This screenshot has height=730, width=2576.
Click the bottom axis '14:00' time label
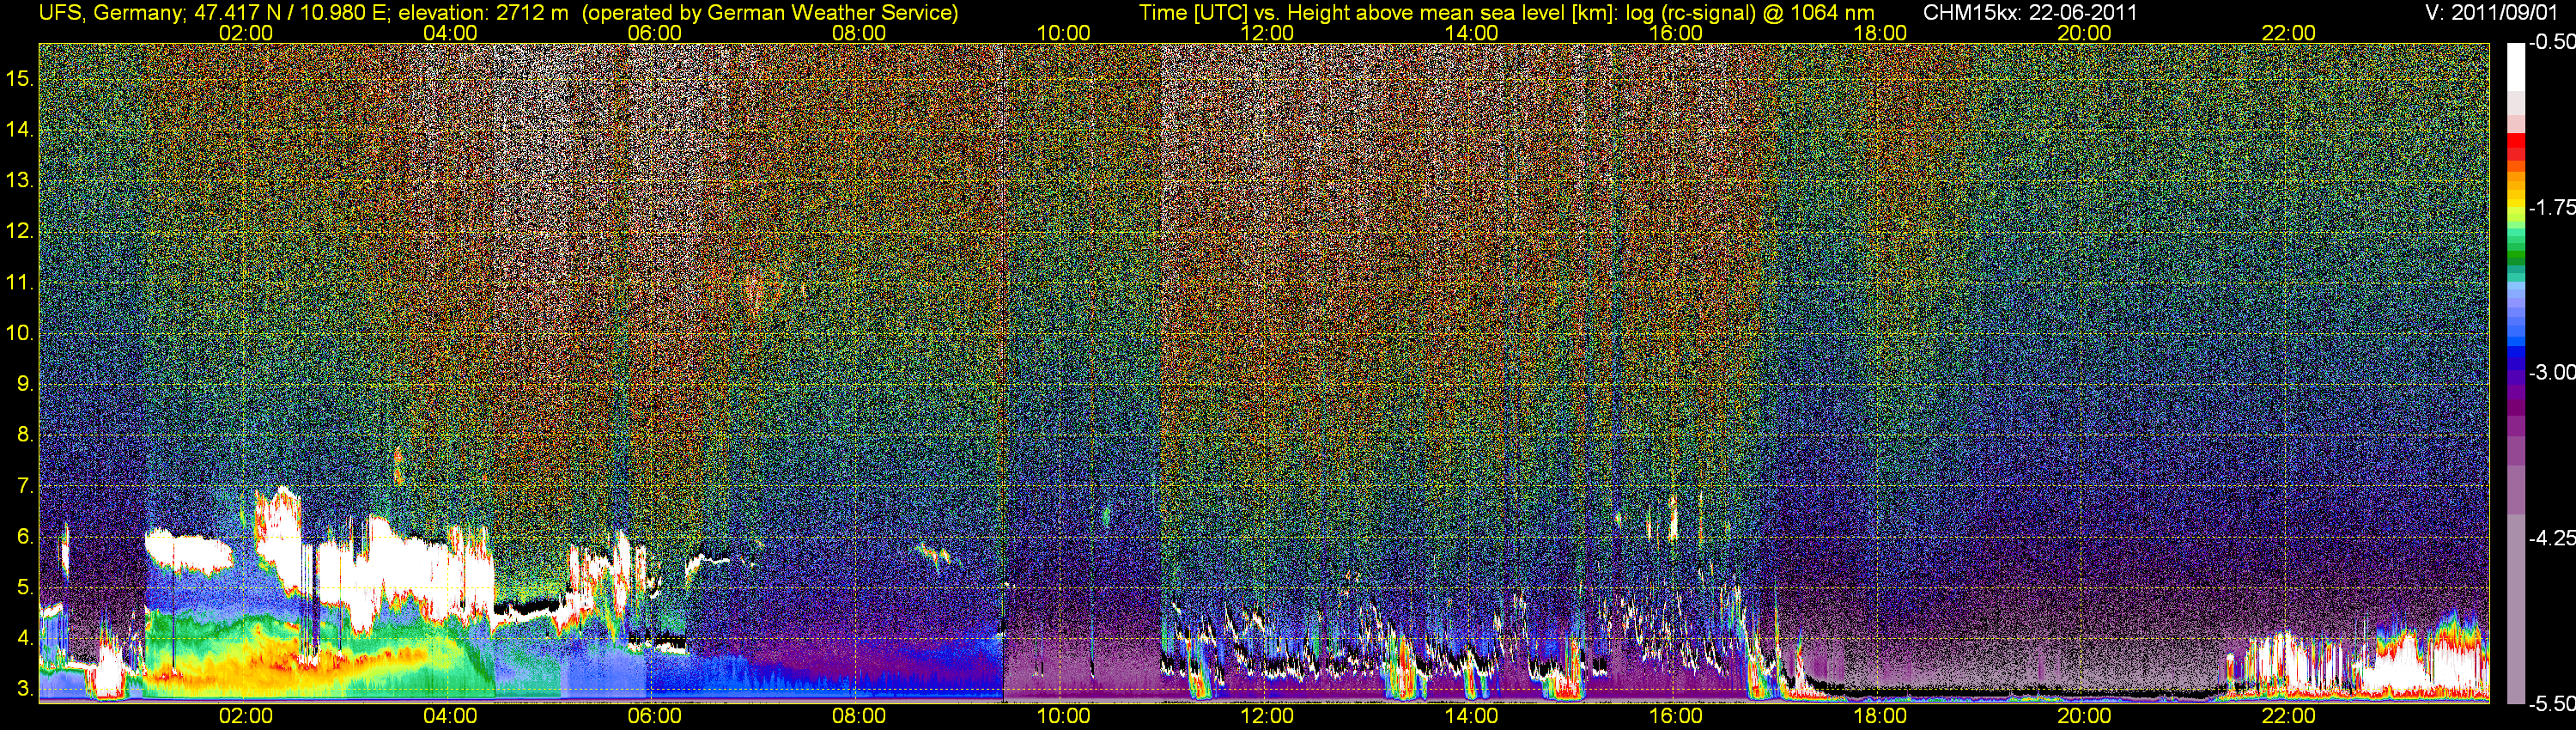1471,716
